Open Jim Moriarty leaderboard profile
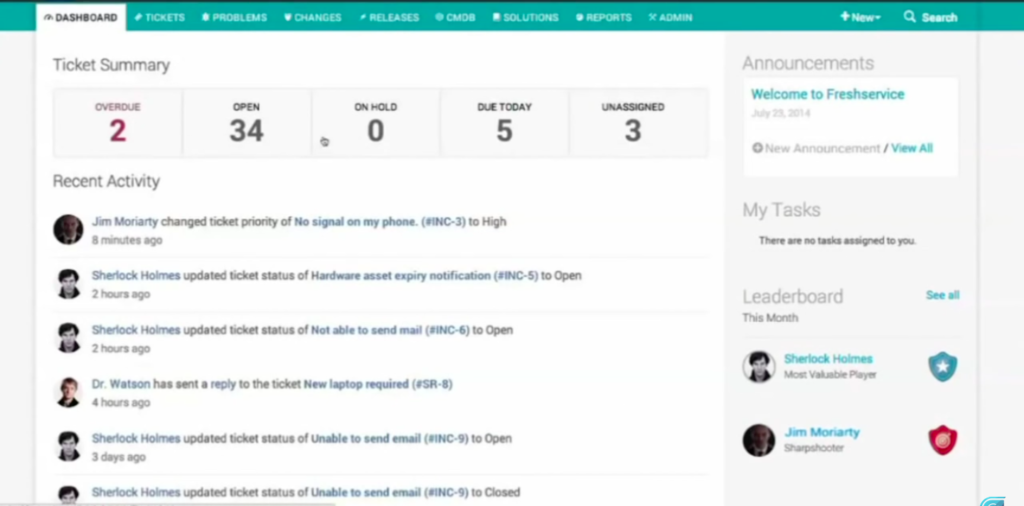This screenshot has height=506, width=1024. [x=822, y=432]
